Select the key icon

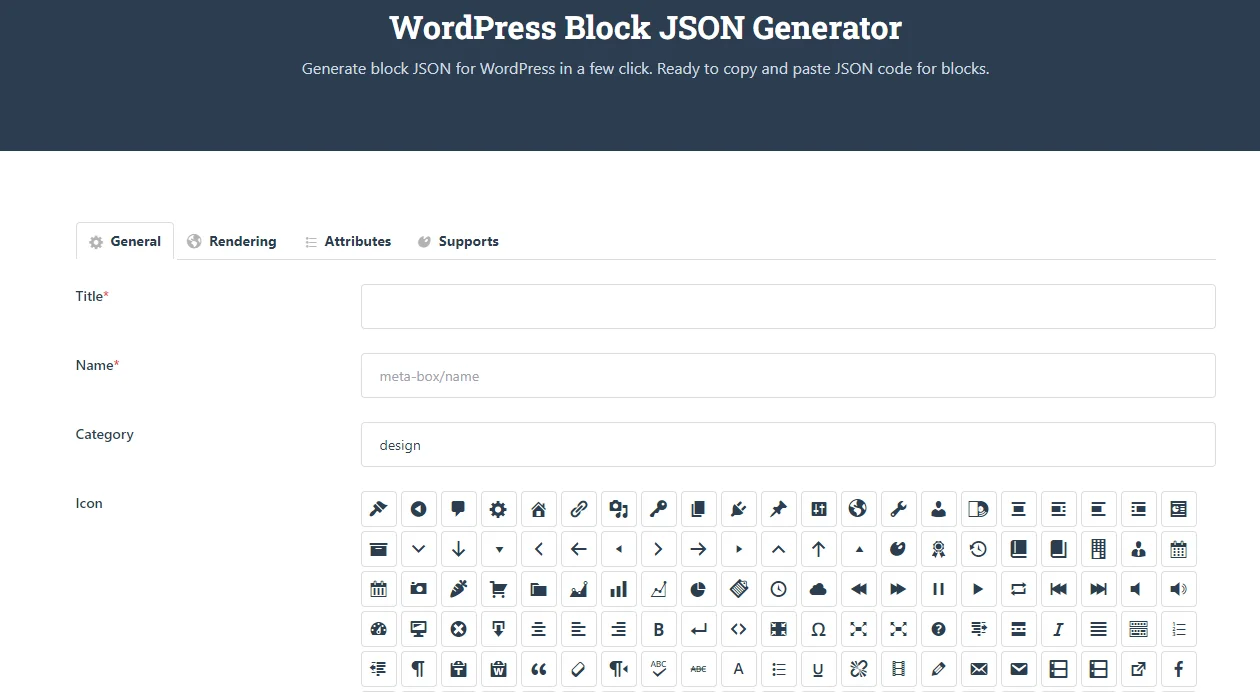(x=659, y=509)
